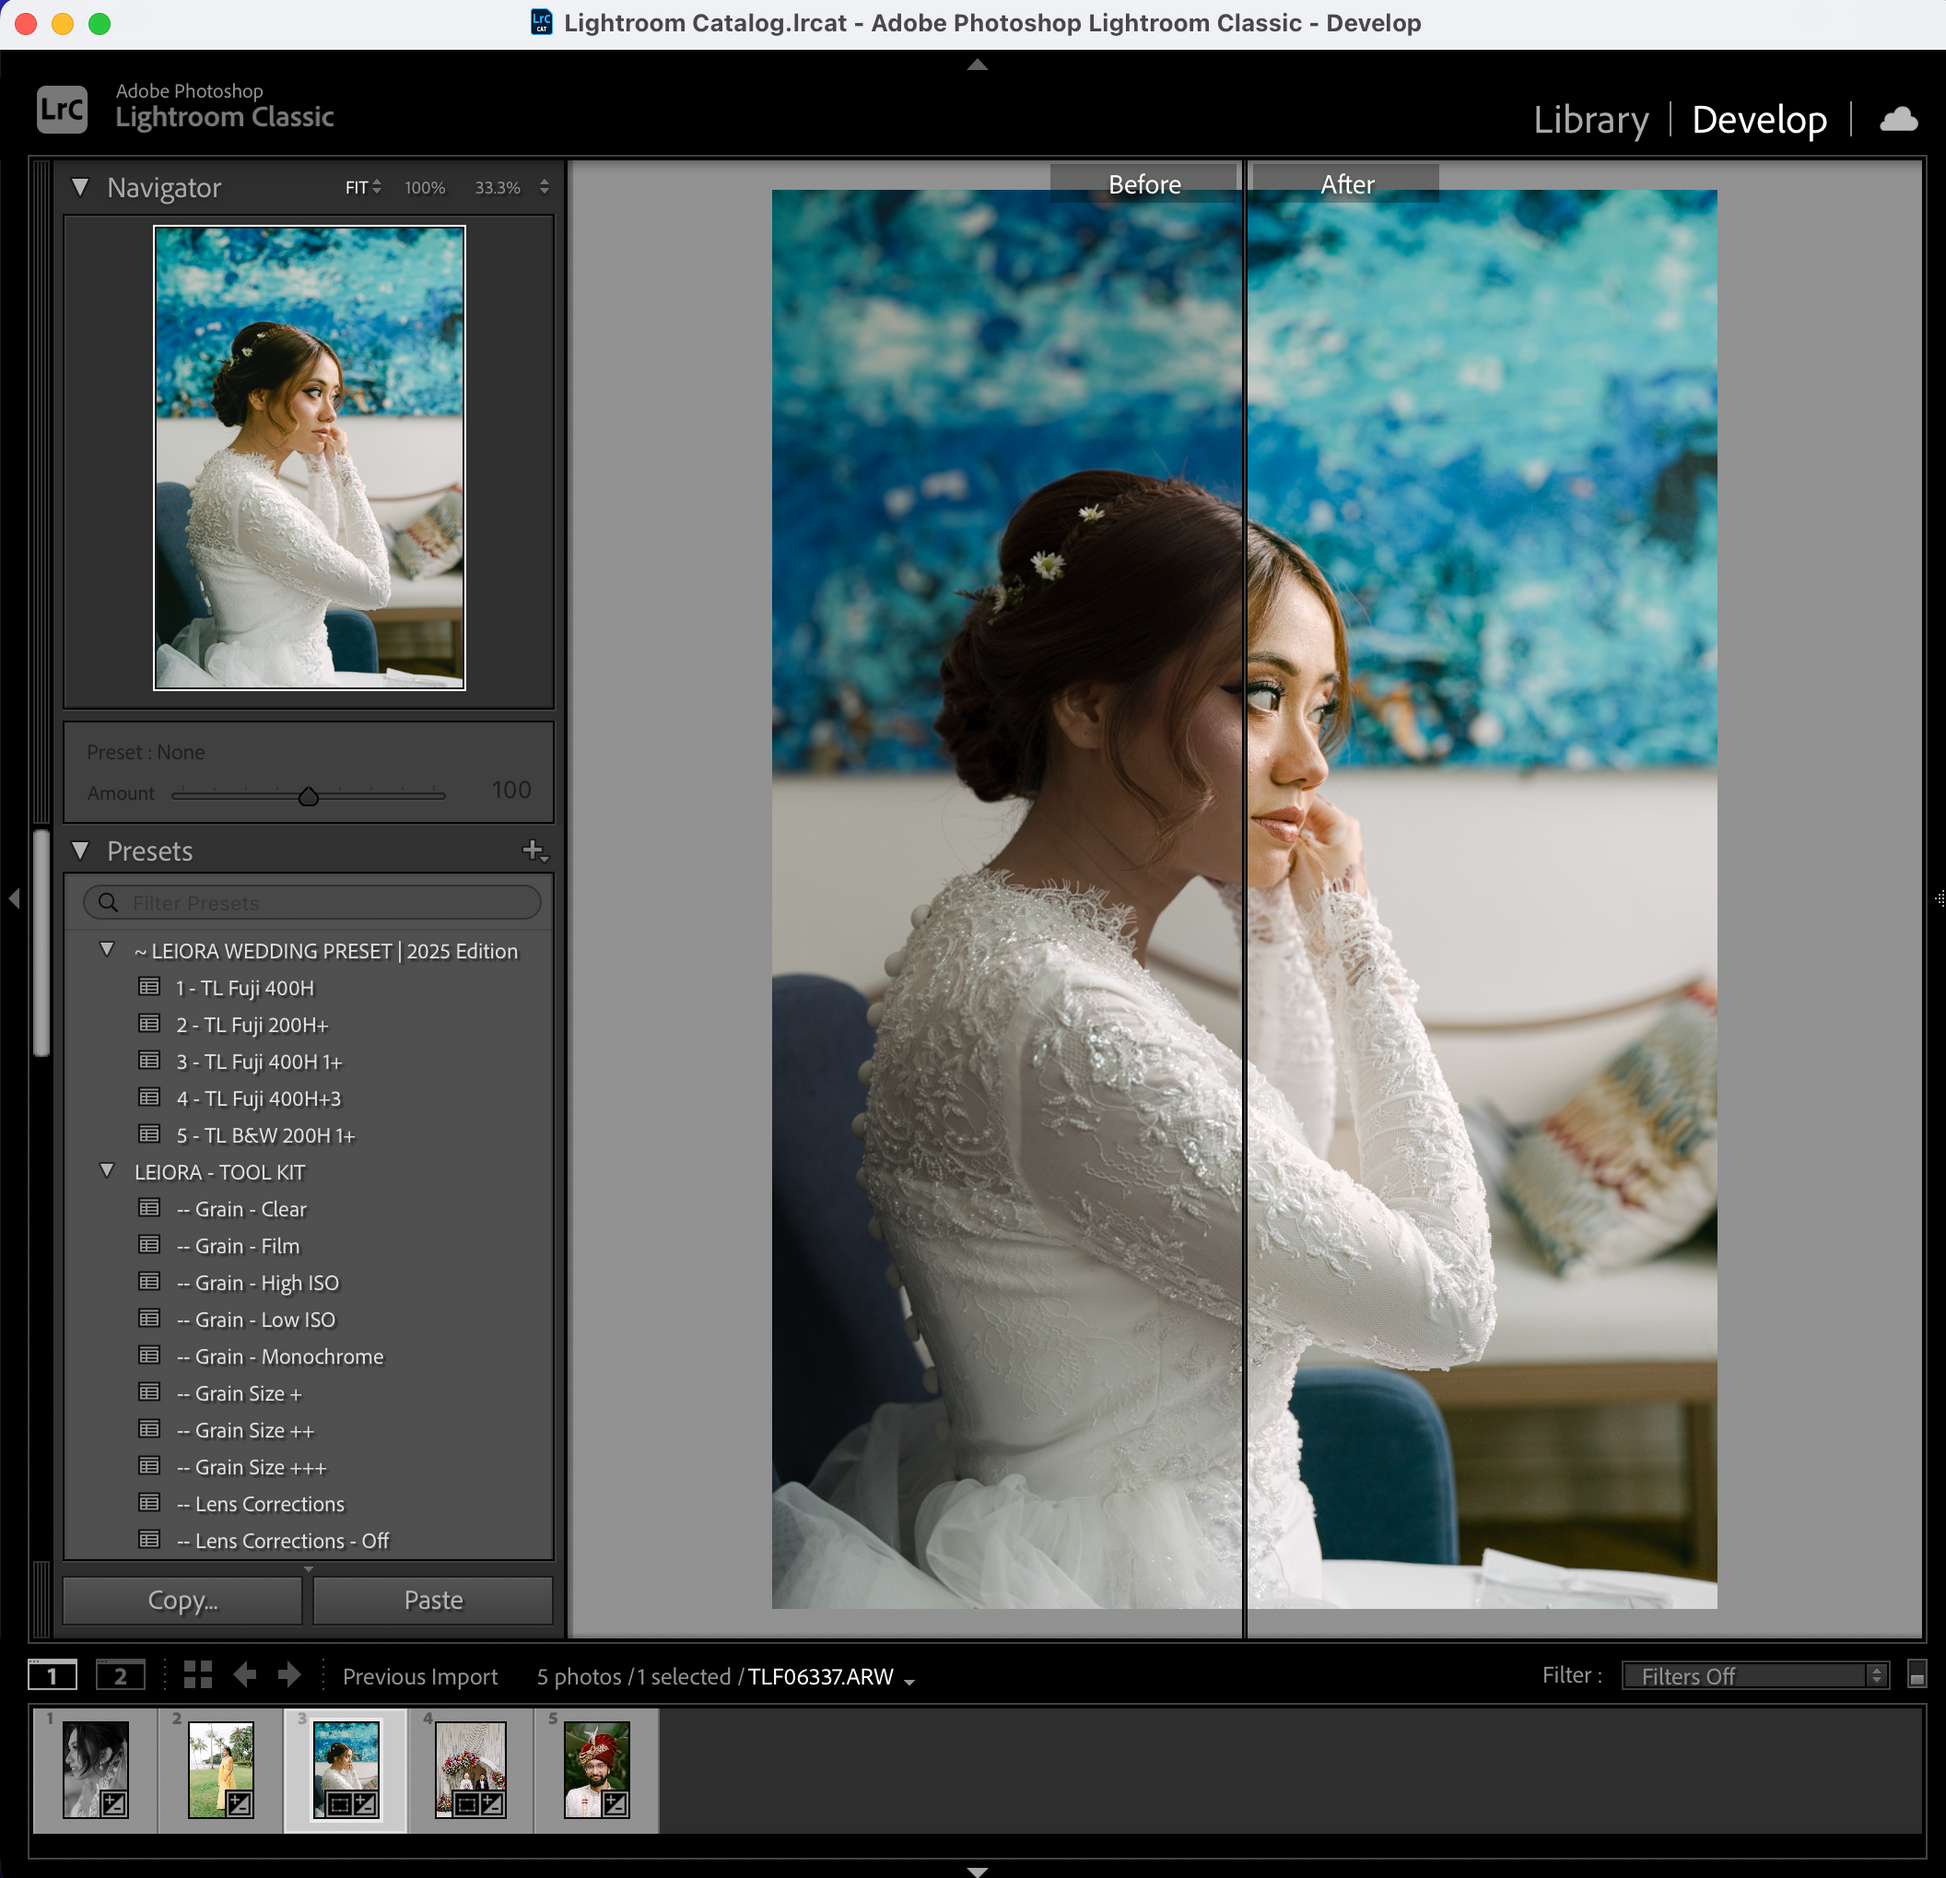Click search icon in Filter Presets field
The width and height of the screenshot is (1946, 1878).
pos(108,903)
